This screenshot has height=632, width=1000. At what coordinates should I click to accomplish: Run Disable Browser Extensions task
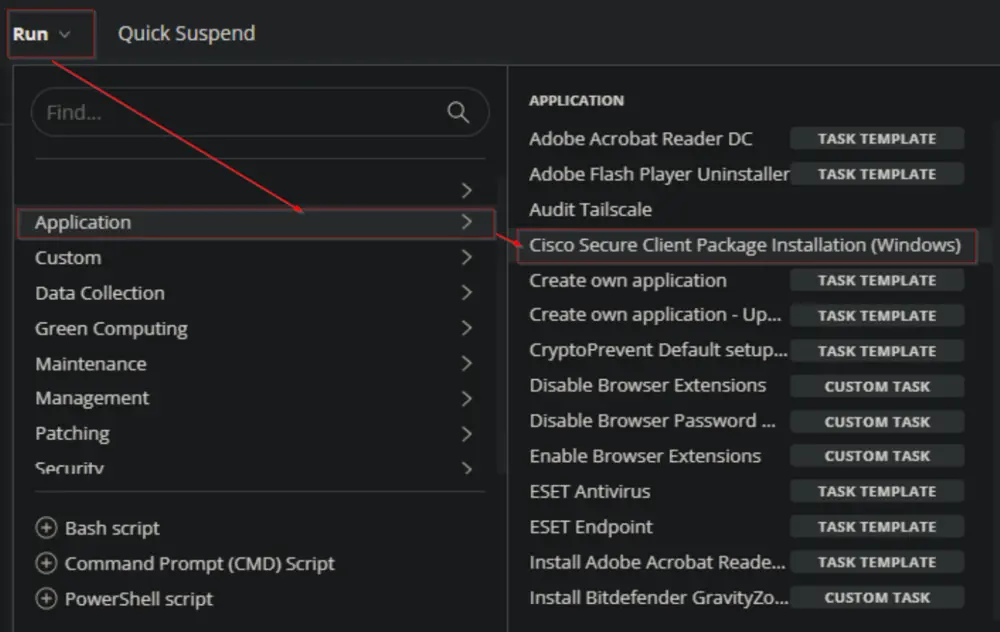(x=647, y=386)
